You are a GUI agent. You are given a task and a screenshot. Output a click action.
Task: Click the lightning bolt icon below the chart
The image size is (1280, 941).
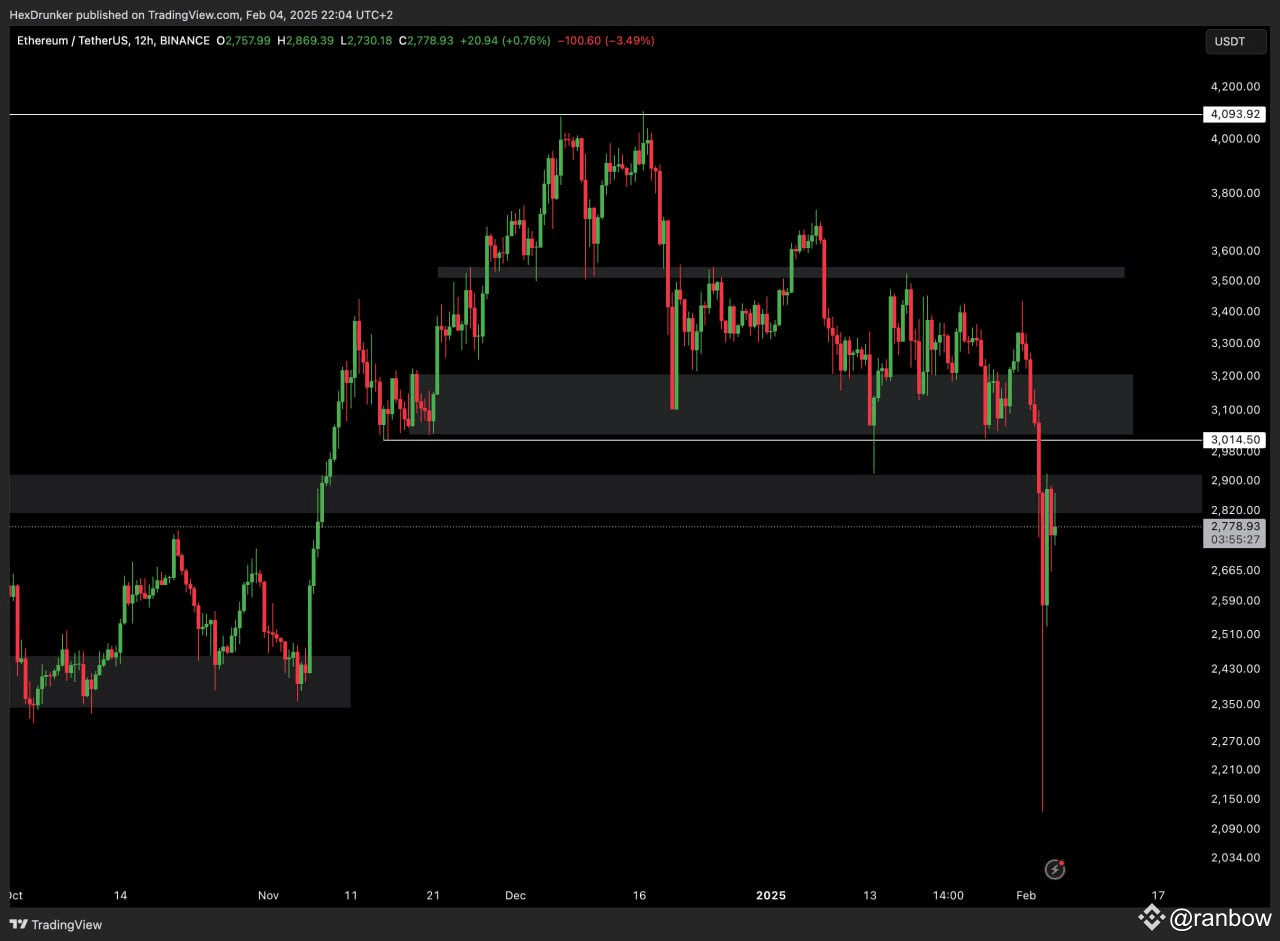pos(1054,869)
